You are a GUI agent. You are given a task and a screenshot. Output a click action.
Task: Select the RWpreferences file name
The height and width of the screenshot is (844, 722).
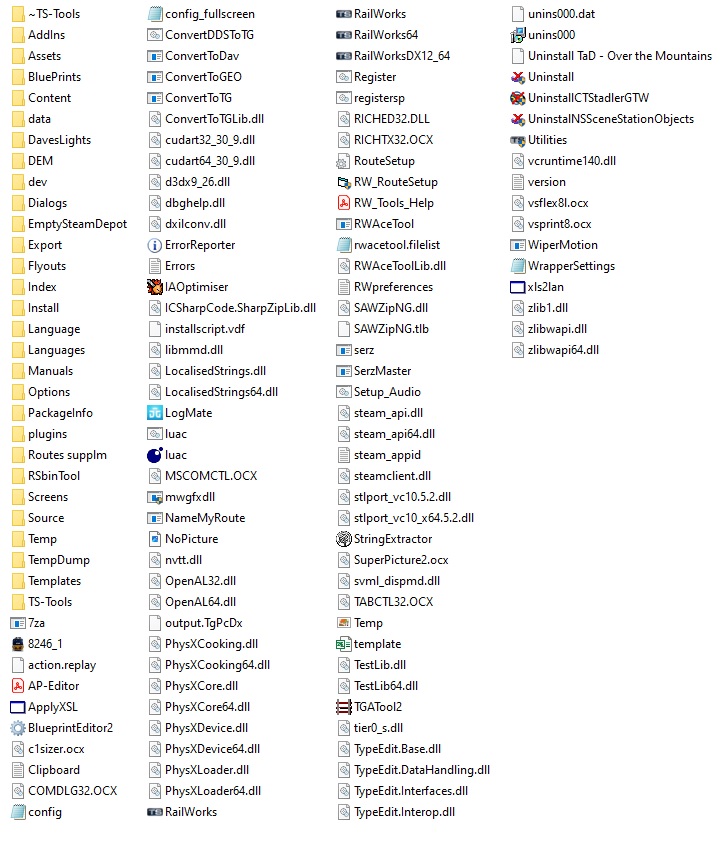point(394,287)
